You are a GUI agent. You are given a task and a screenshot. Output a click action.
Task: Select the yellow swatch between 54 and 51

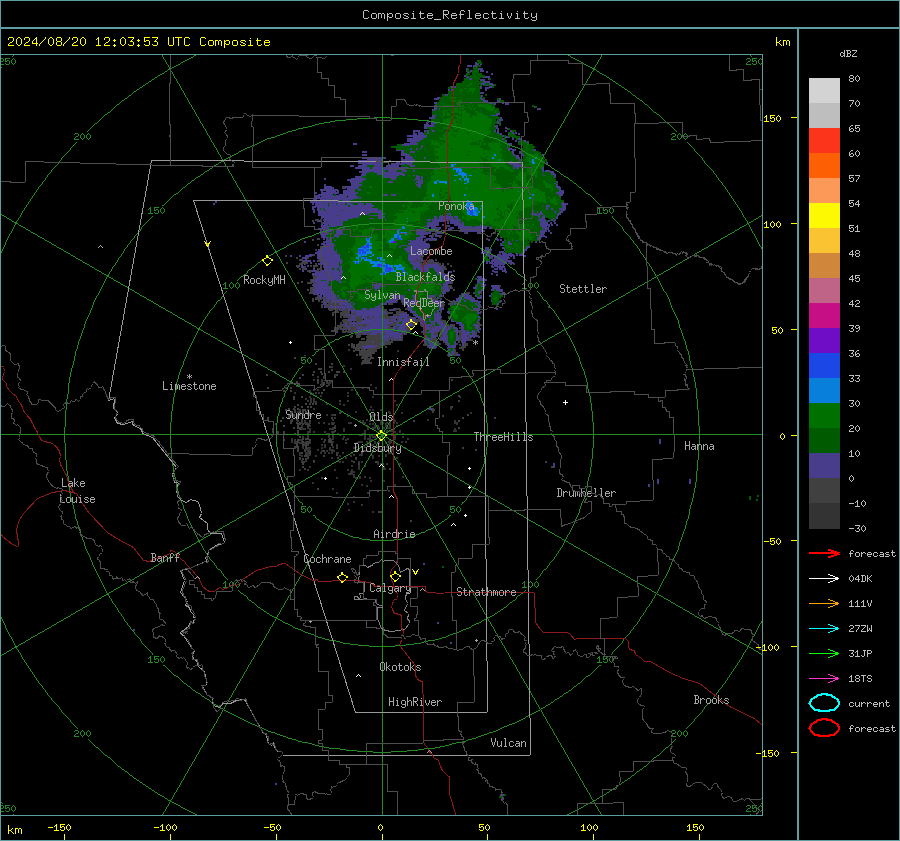(824, 216)
